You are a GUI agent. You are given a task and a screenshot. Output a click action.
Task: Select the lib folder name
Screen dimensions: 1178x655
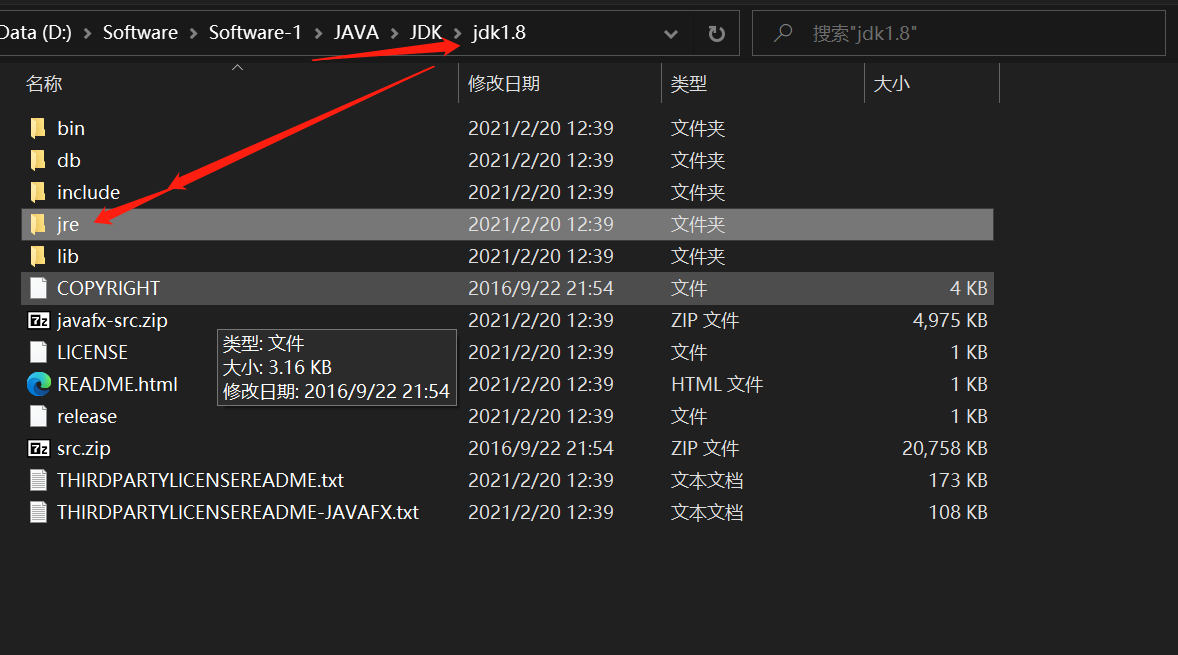(68, 257)
